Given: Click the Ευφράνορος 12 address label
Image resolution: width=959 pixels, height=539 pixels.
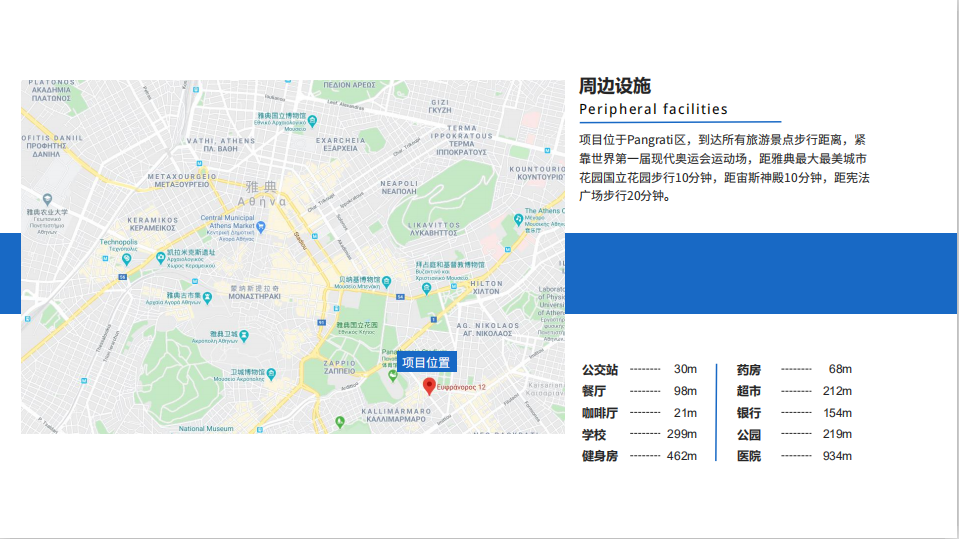Looking at the screenshot, I should [x=461, y=387].
